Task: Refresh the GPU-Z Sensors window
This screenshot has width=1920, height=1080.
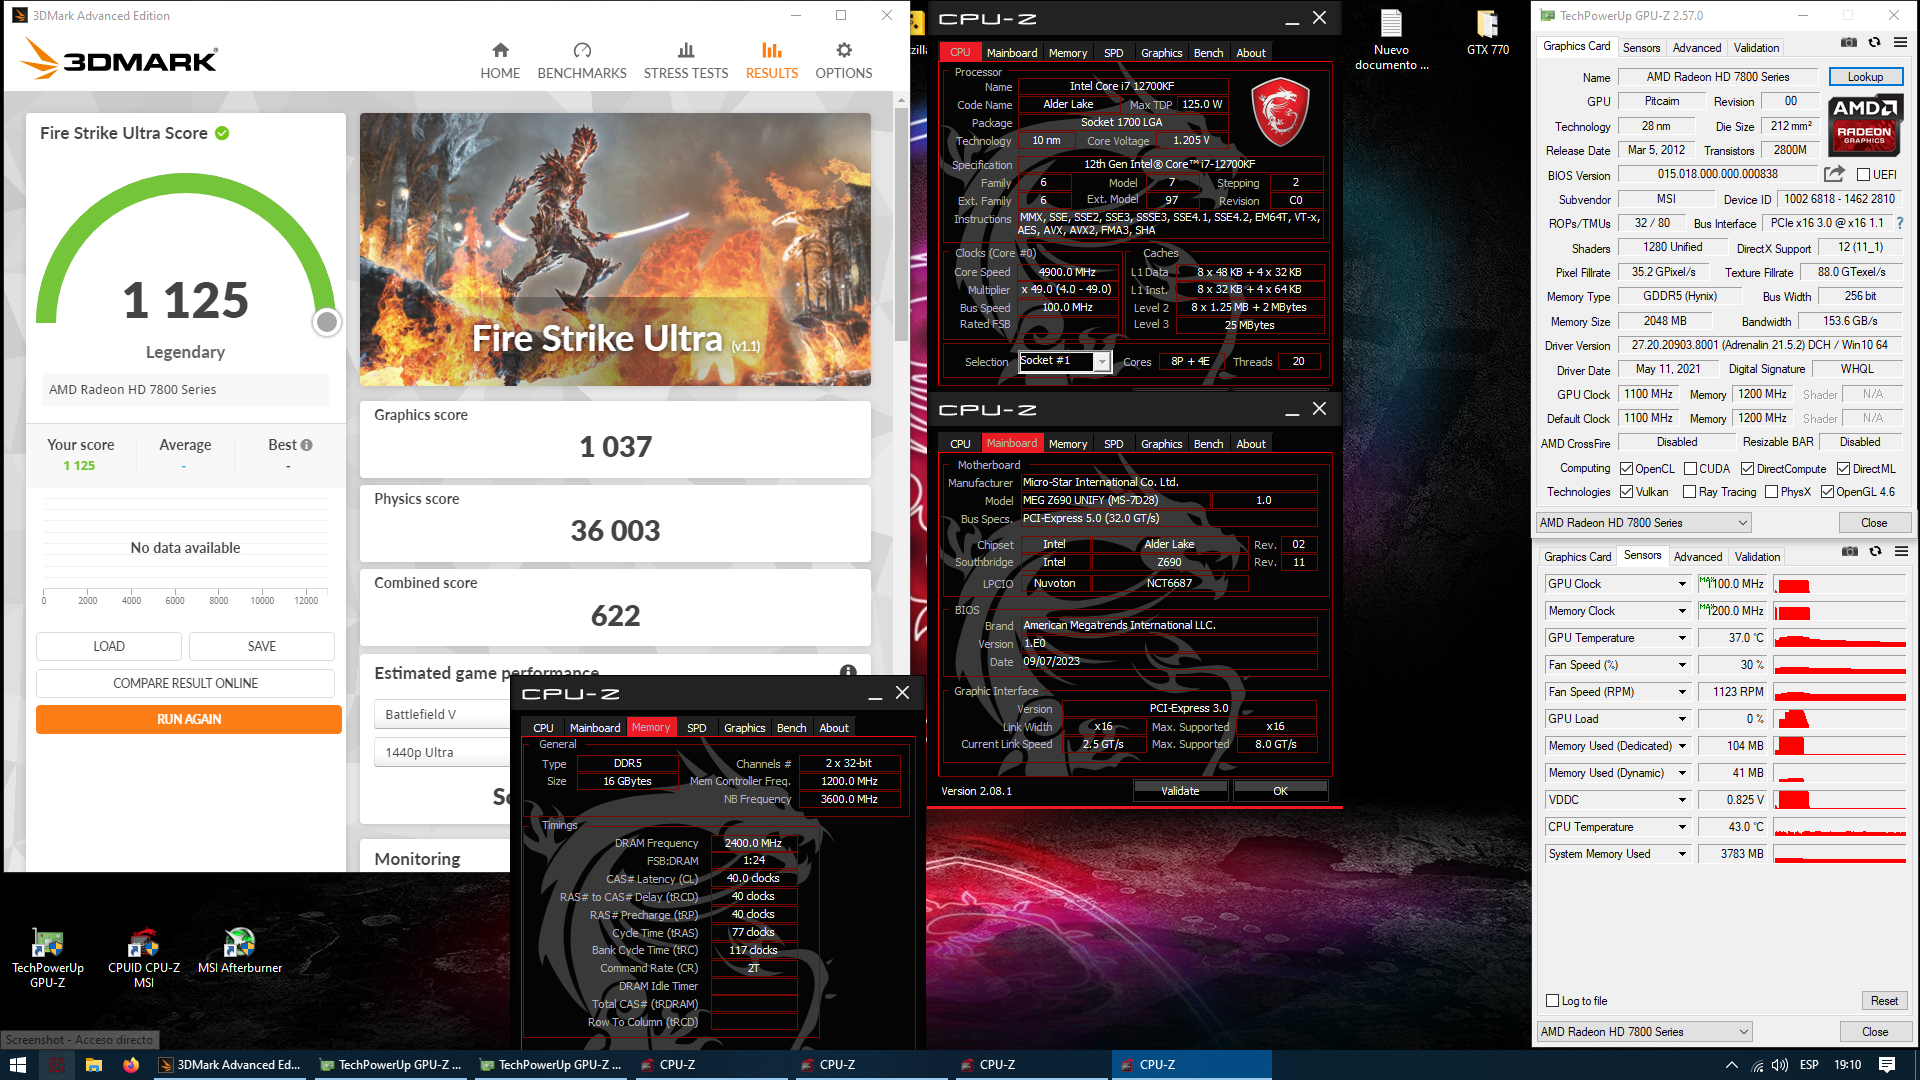Action: tap(1876, 551)
